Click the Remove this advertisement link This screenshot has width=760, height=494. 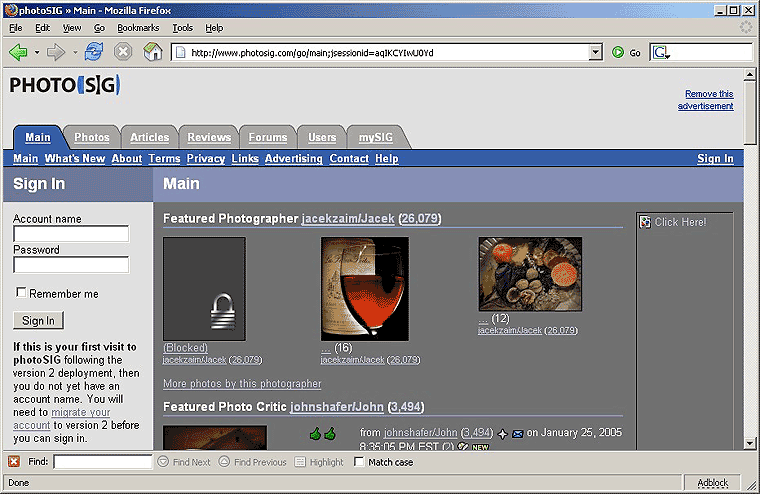click(x=706, y=100)
